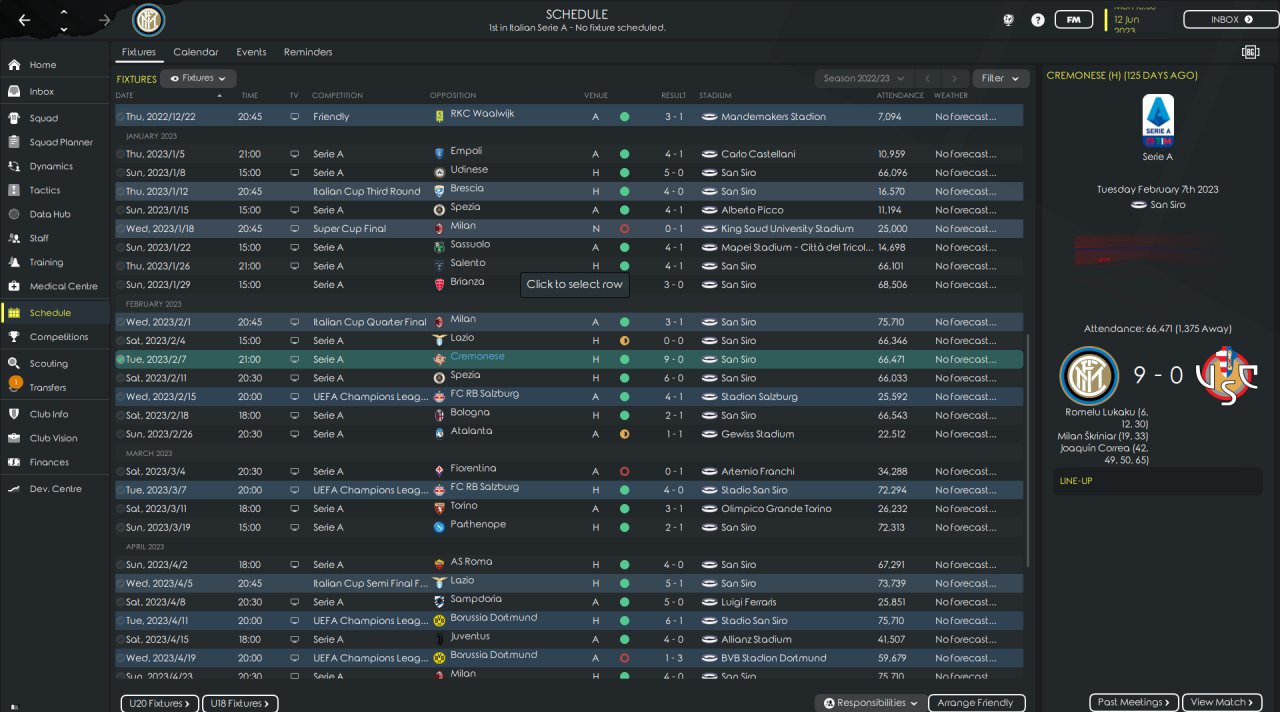Switch to the Calendar tab
The width and height of the screenshot is (1280, 712).
point(196,52)
